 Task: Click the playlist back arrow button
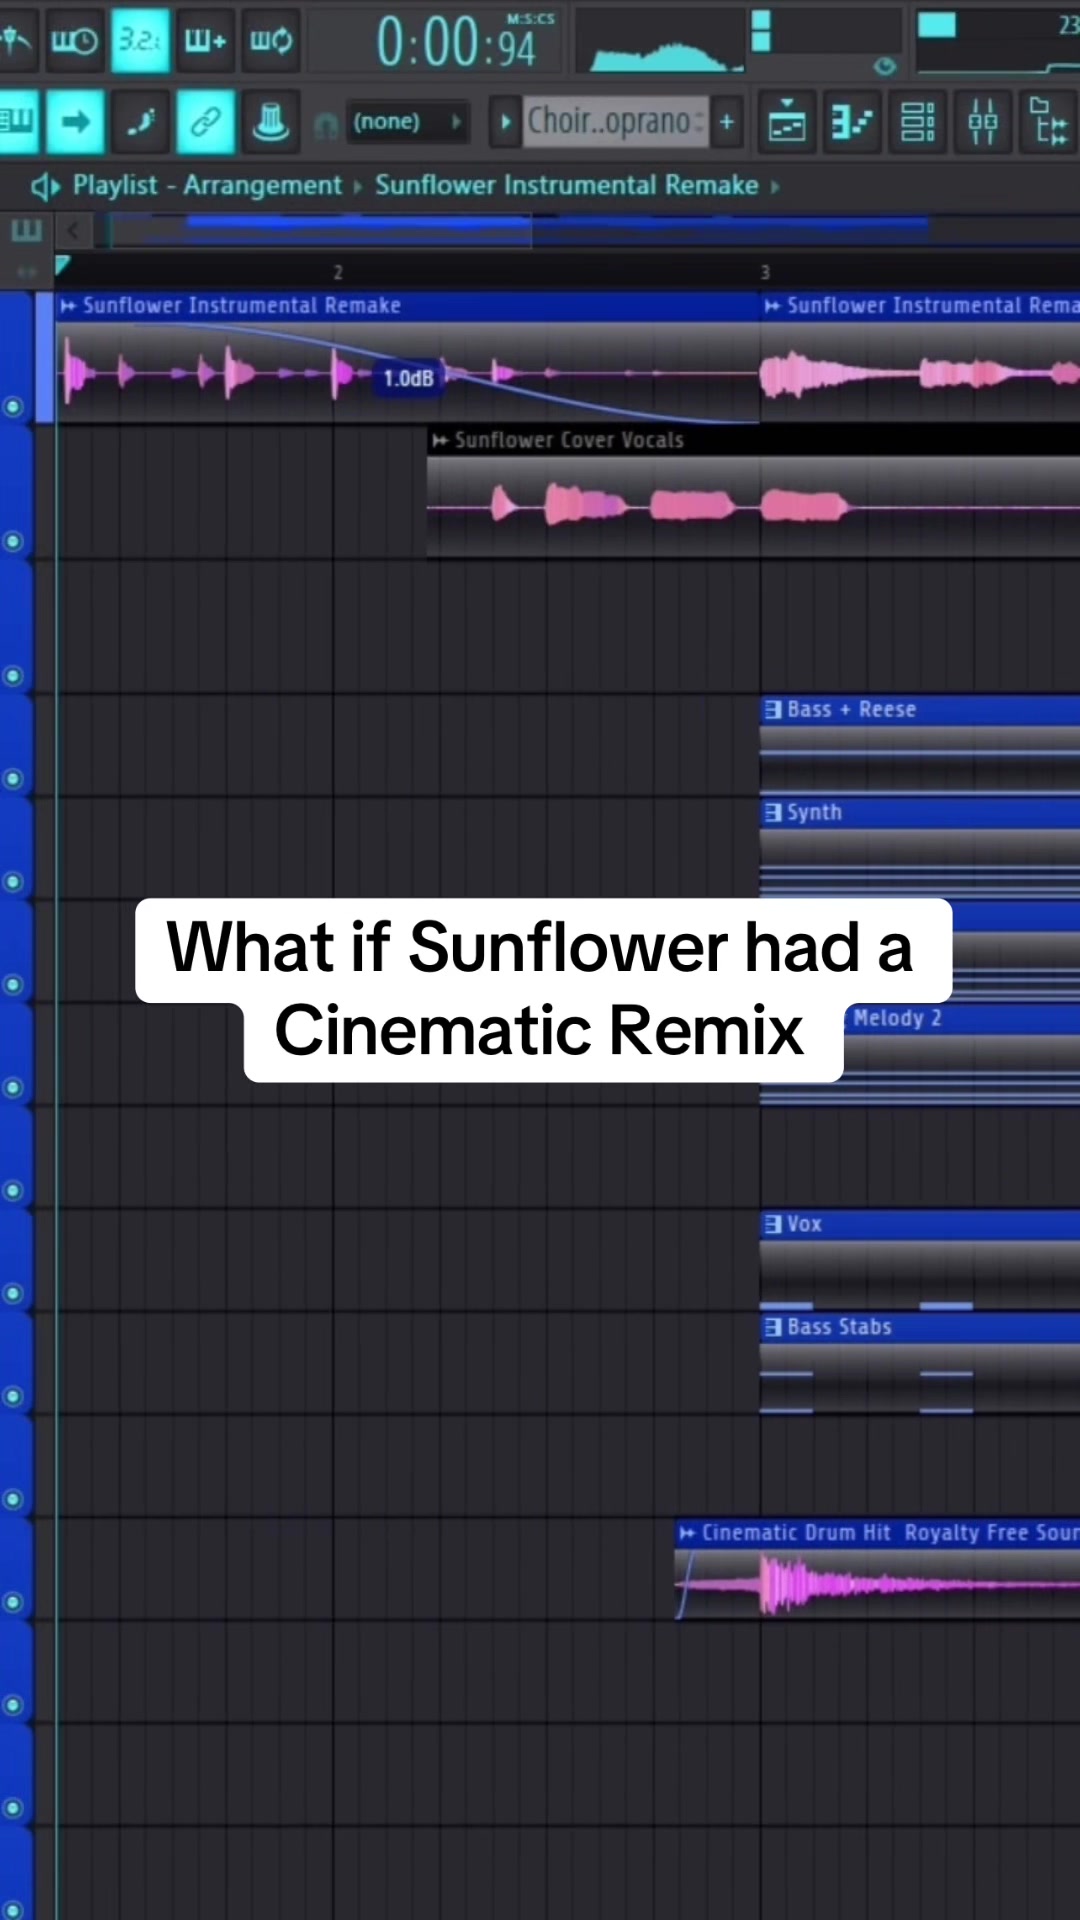pos(72,232)
